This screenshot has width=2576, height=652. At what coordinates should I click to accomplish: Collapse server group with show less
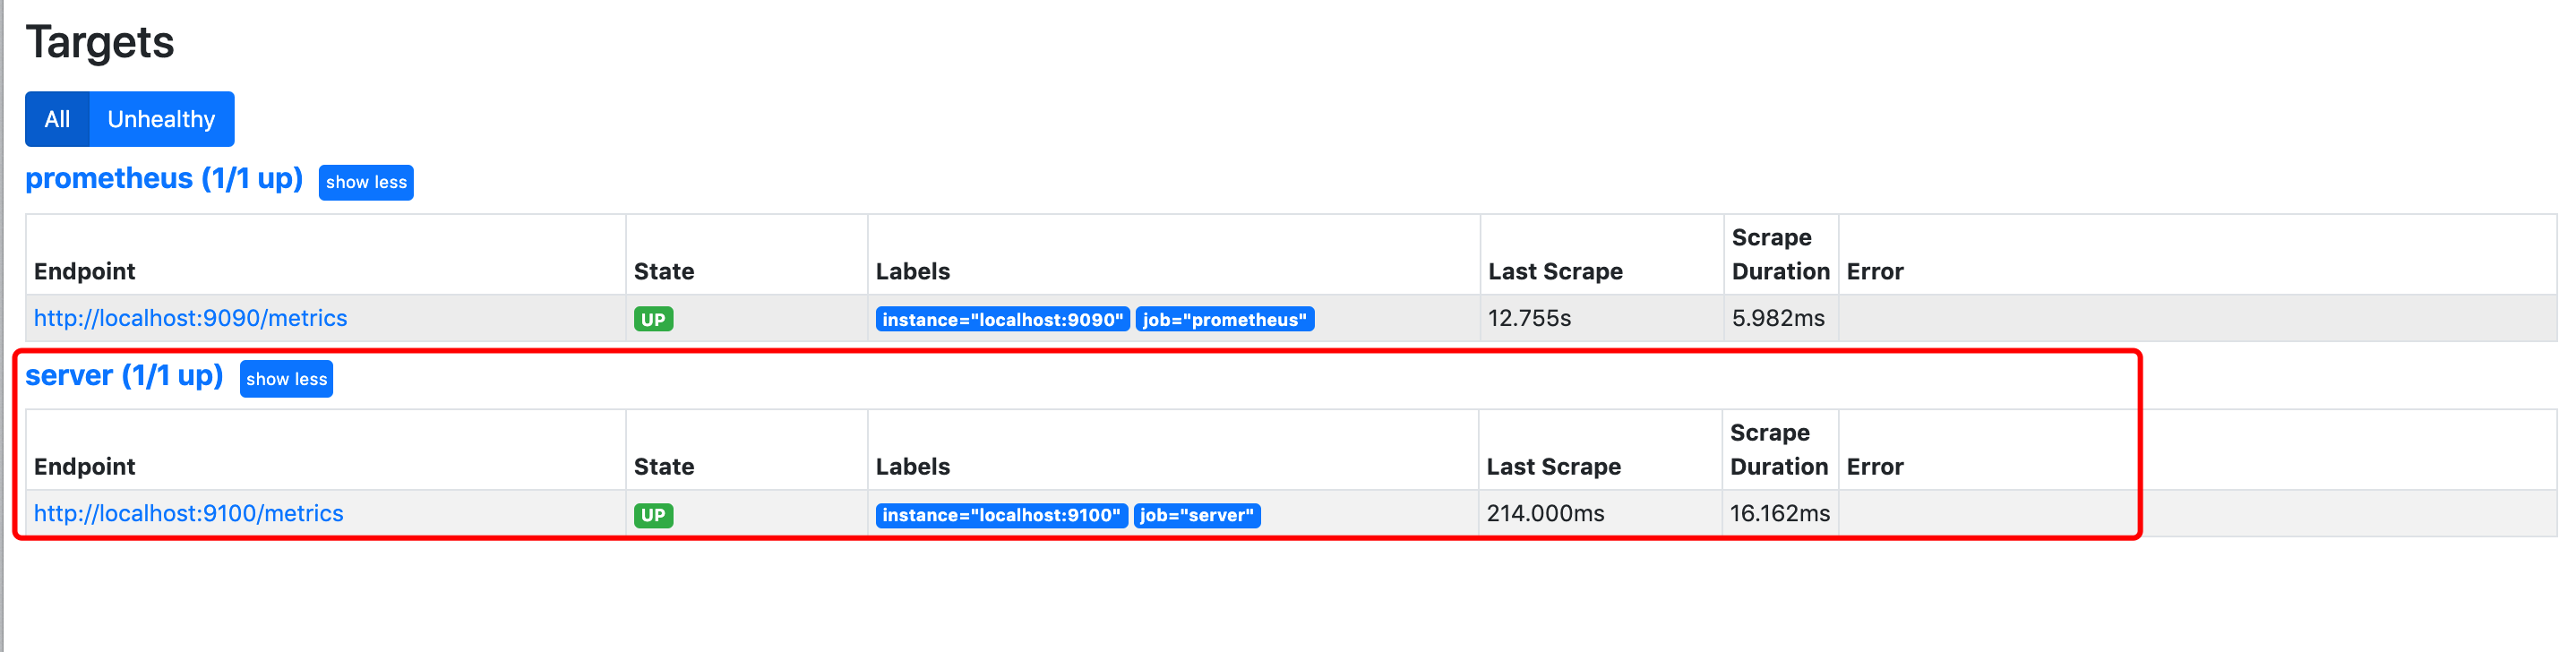[x=286, y=379]
